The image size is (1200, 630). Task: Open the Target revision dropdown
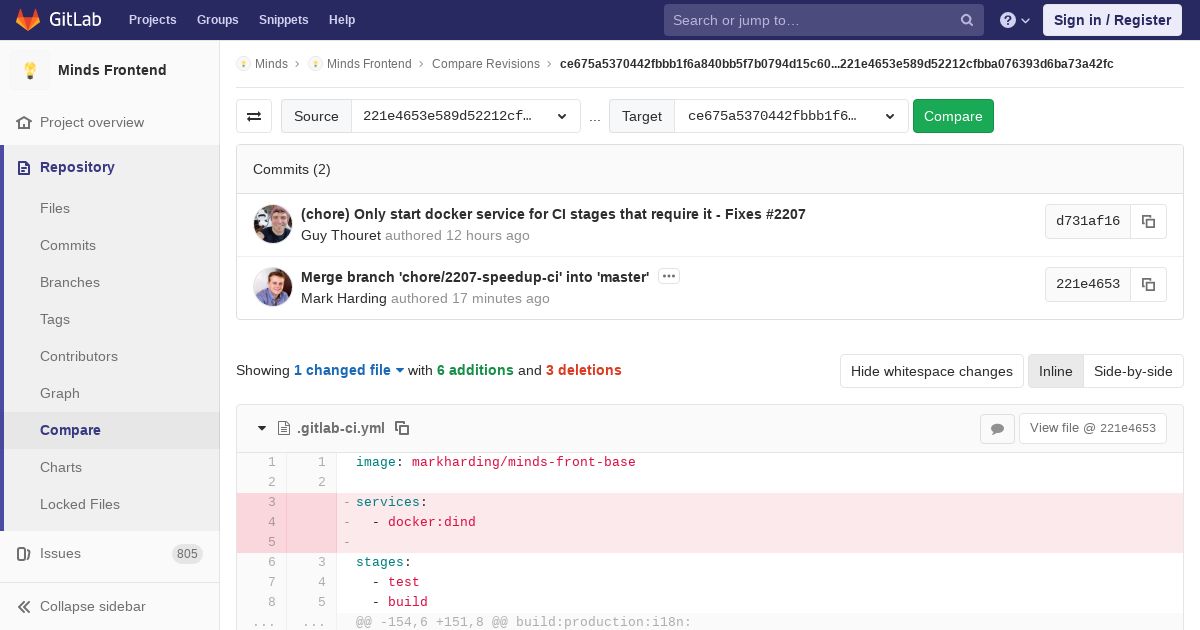tap(791, 116)
